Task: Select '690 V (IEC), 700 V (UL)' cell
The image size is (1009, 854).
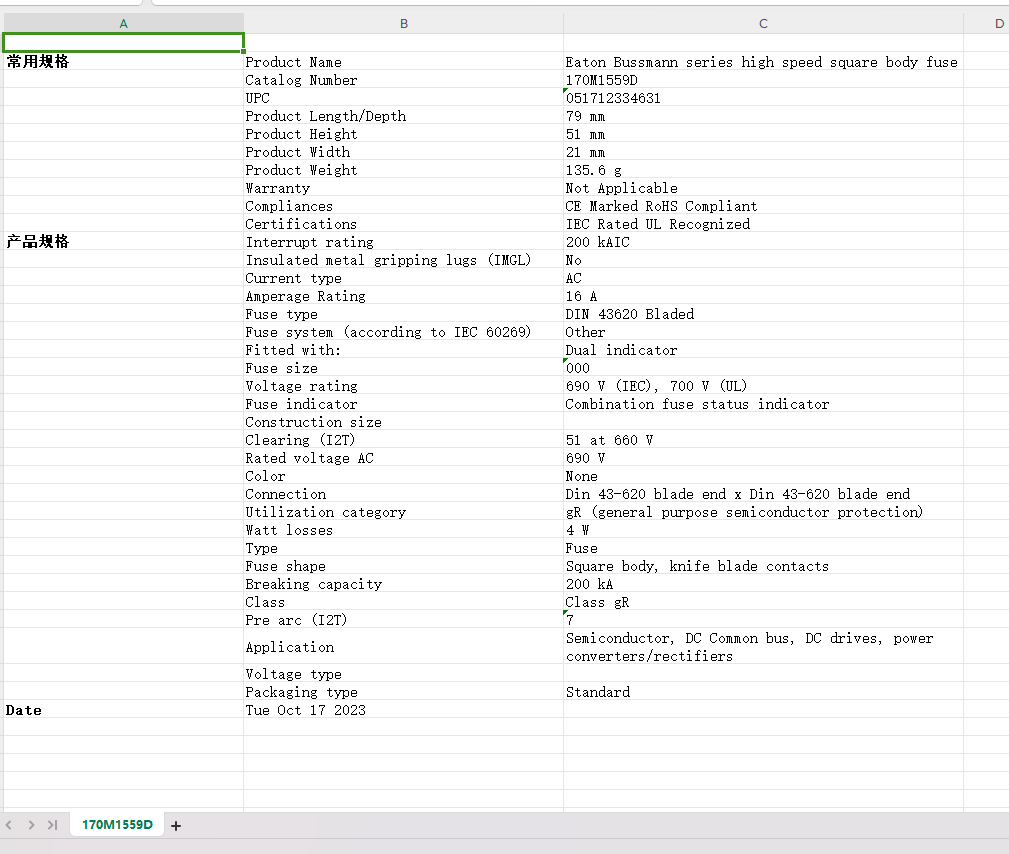Action: click(763, 386)
